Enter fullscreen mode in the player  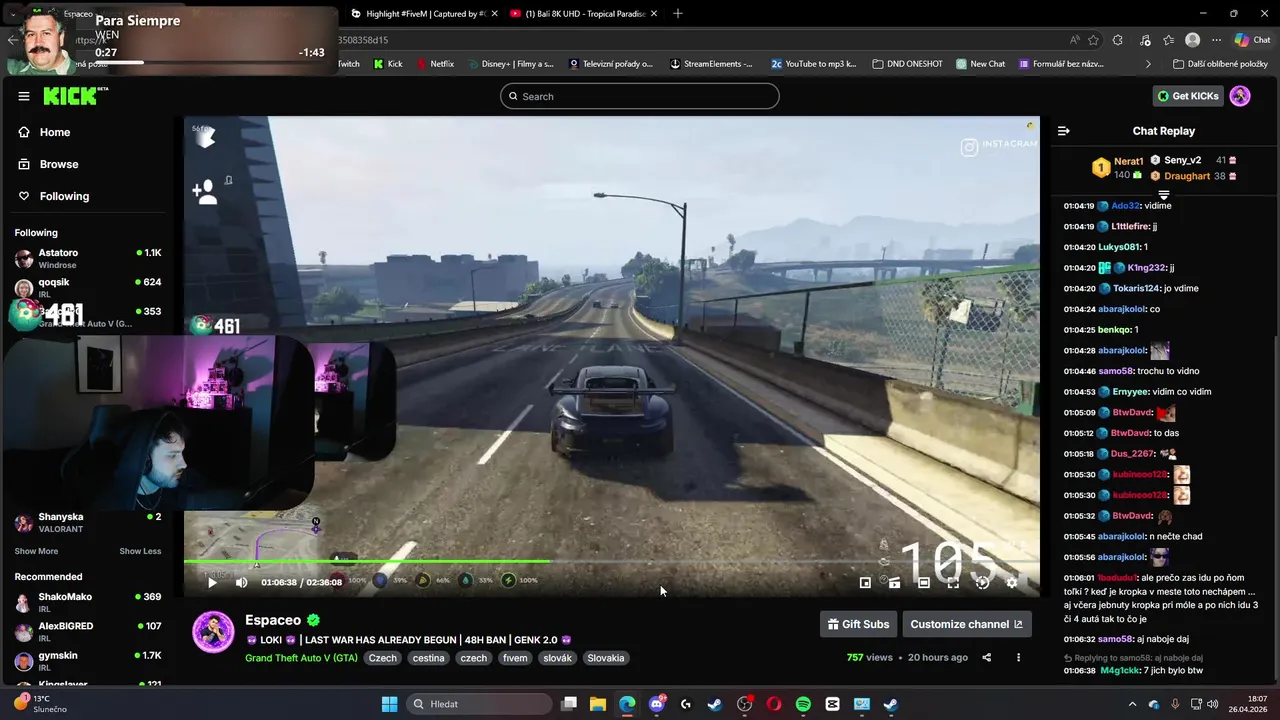[x=953, y=582]
